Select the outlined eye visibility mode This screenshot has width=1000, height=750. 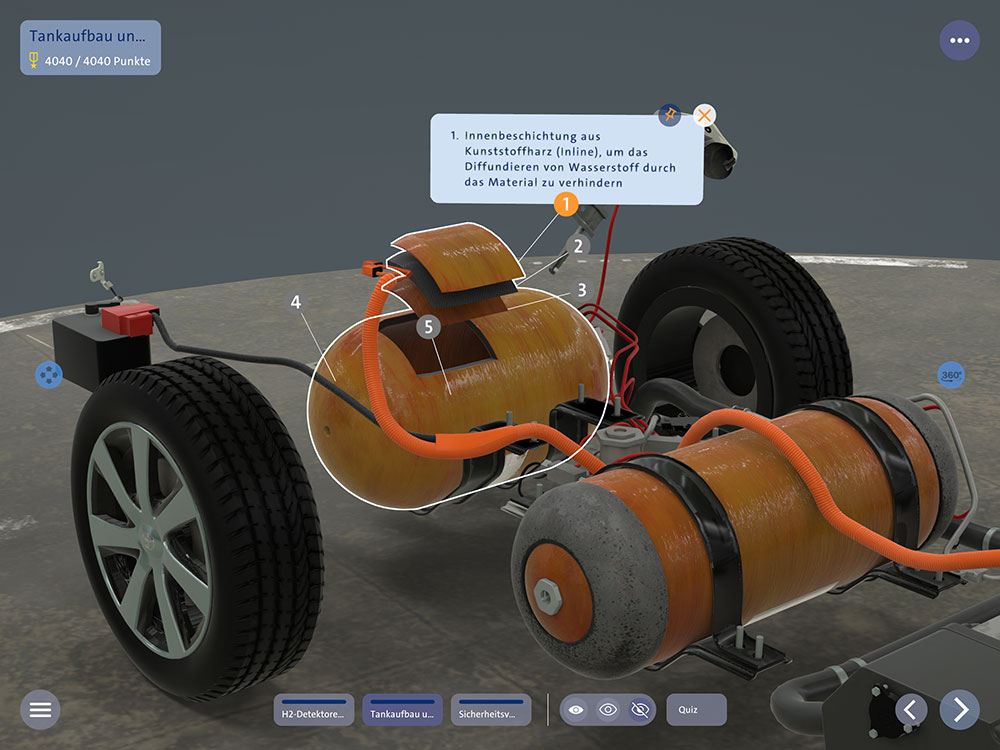click(x=608, y=710)
